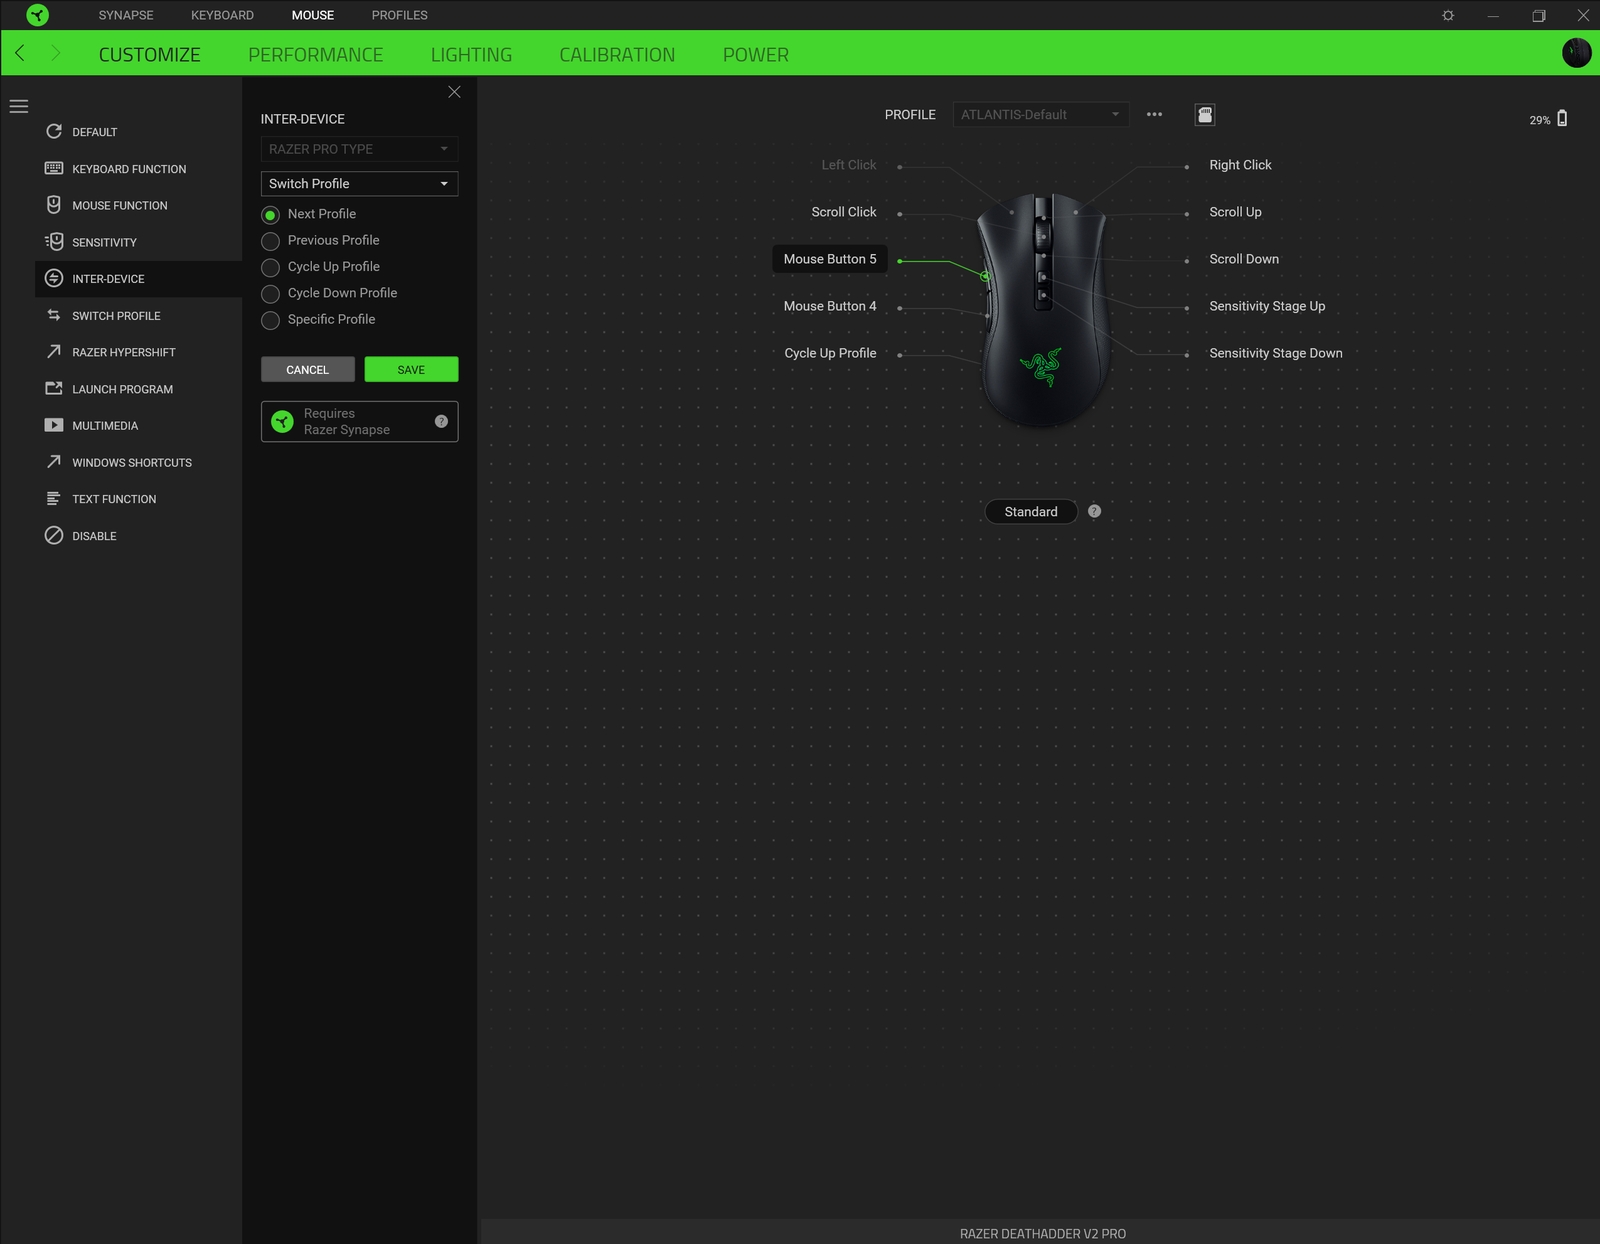
Task: Click help icon next to Standard
Action: 1094,511
